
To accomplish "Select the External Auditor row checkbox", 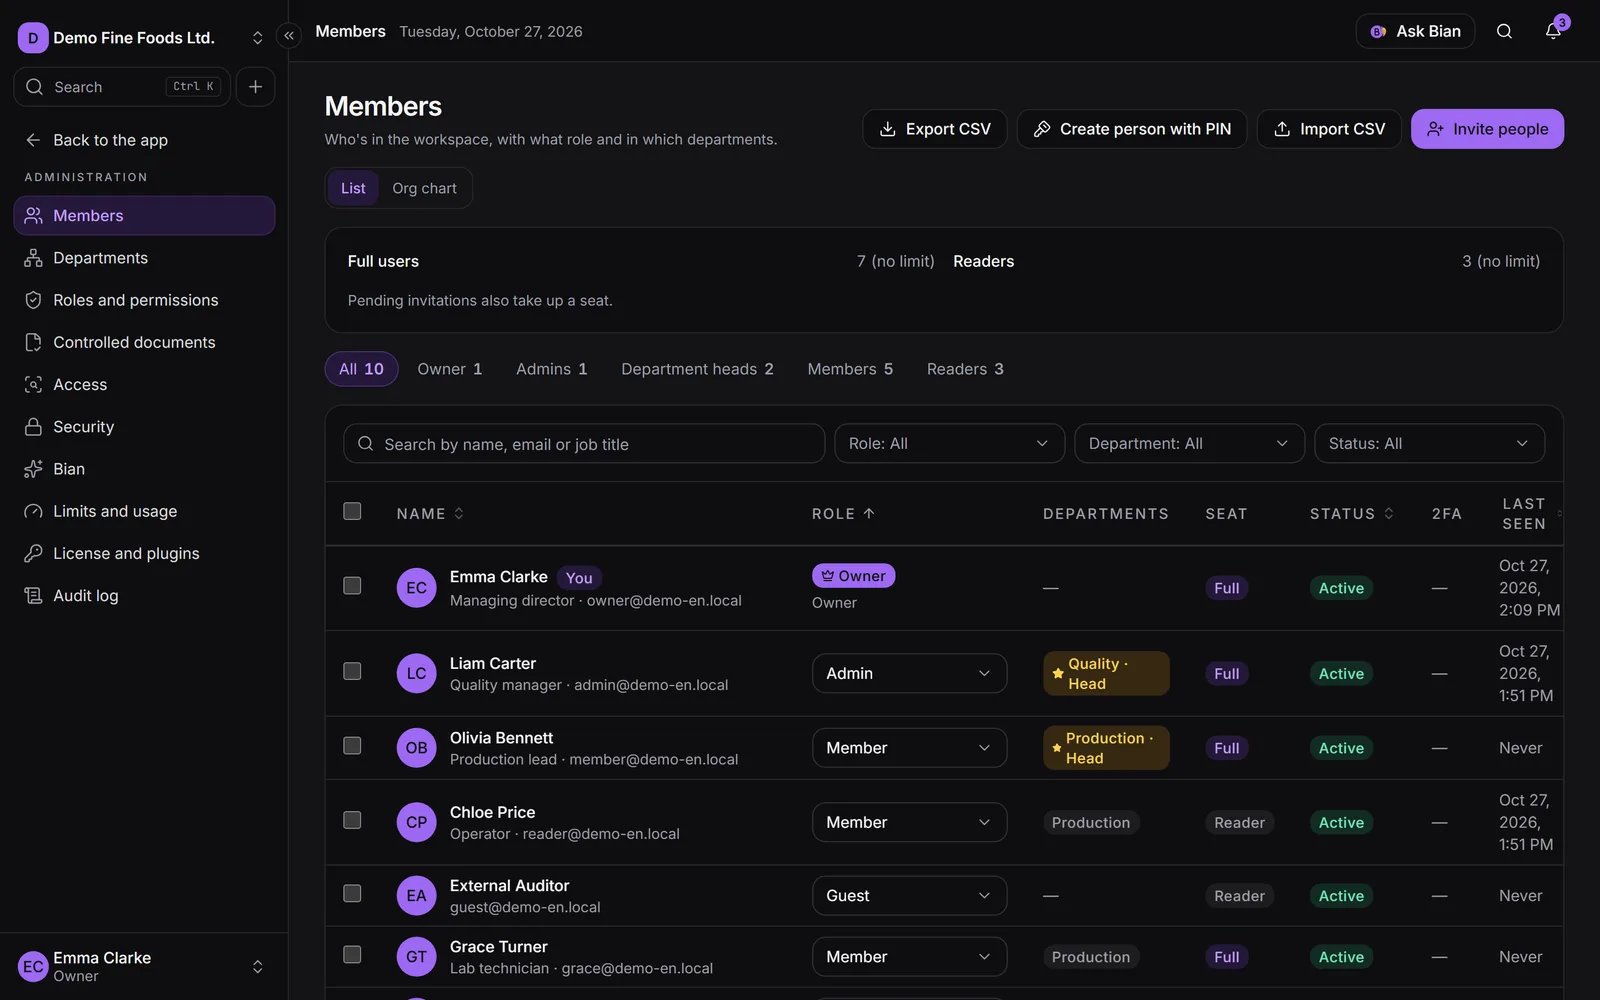I will [352, 894].
